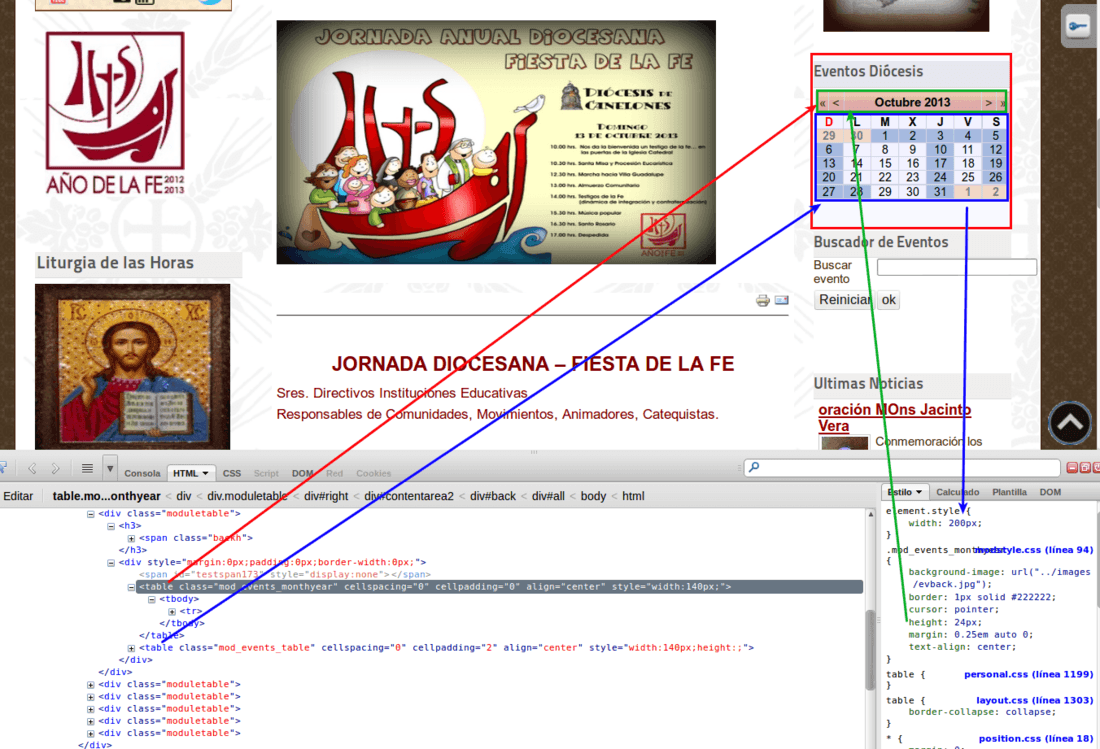
Task: Minimize the Firebug panel with red minus icon
Action: tap(1072, 468)
